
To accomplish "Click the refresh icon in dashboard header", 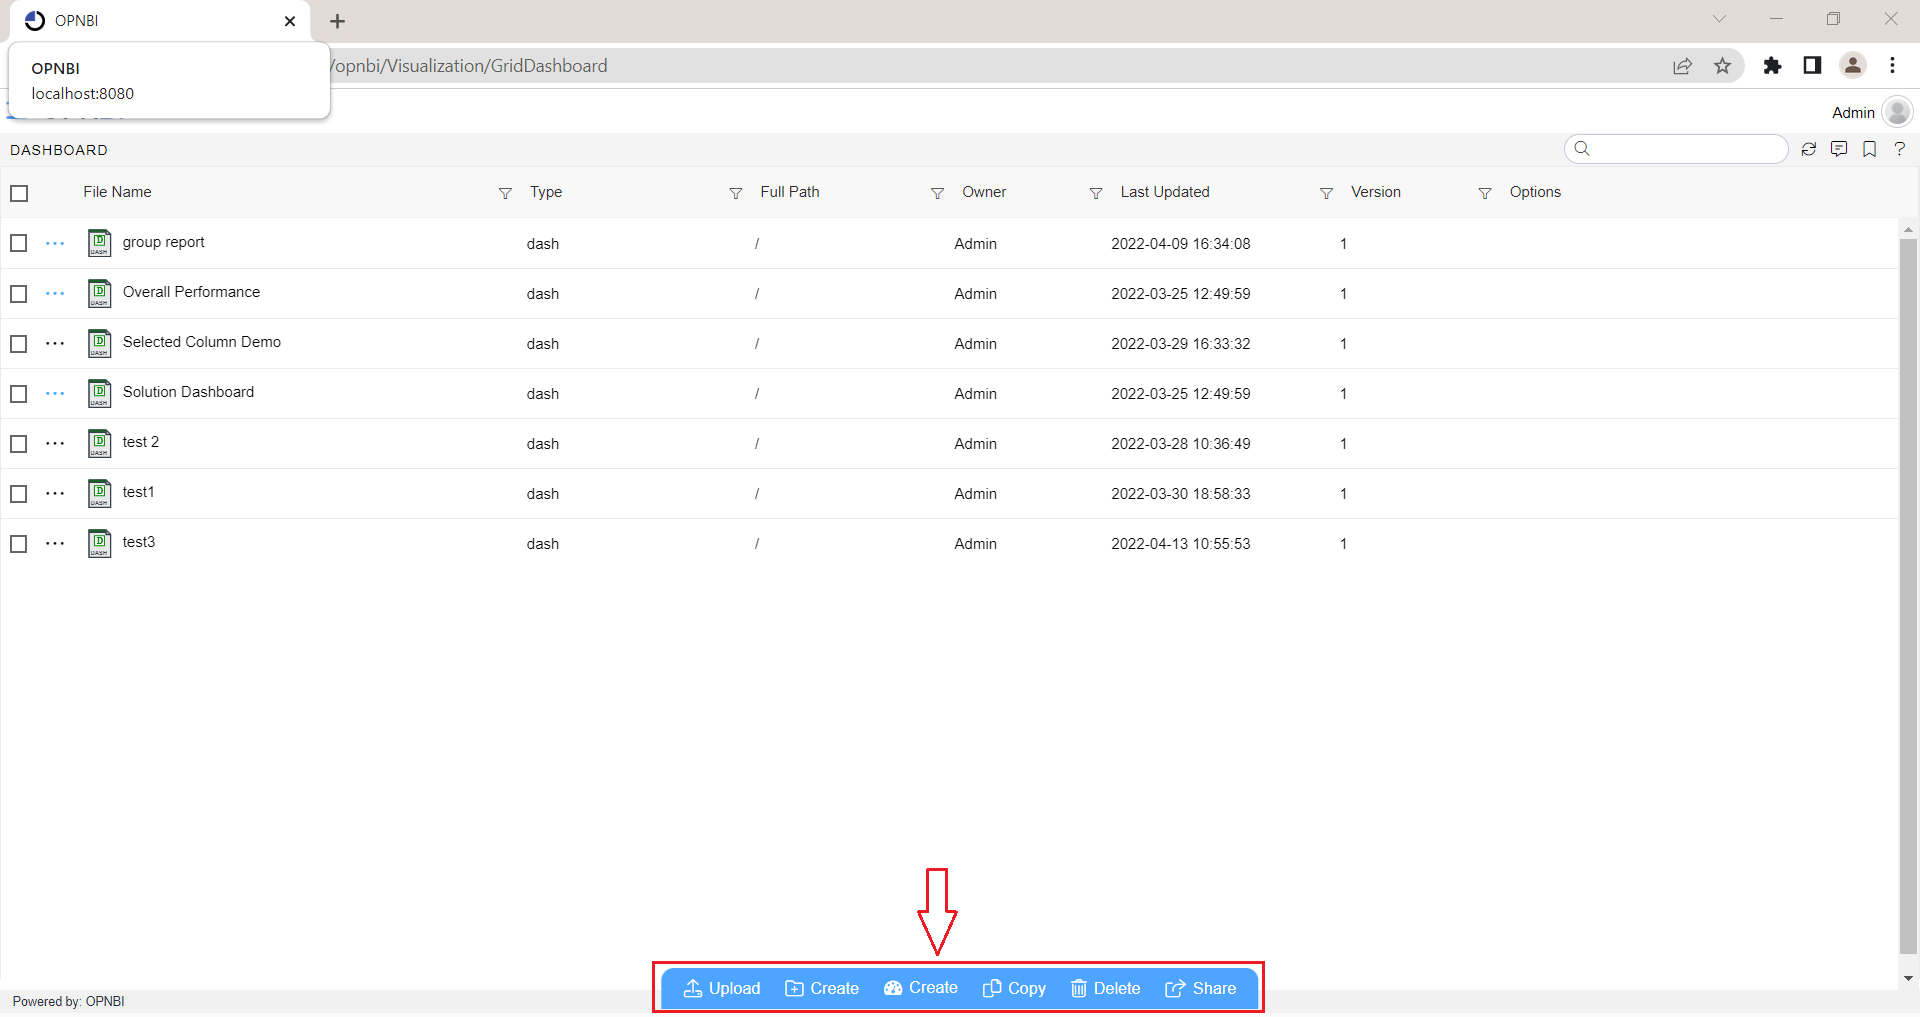I will click(1808, 149).
